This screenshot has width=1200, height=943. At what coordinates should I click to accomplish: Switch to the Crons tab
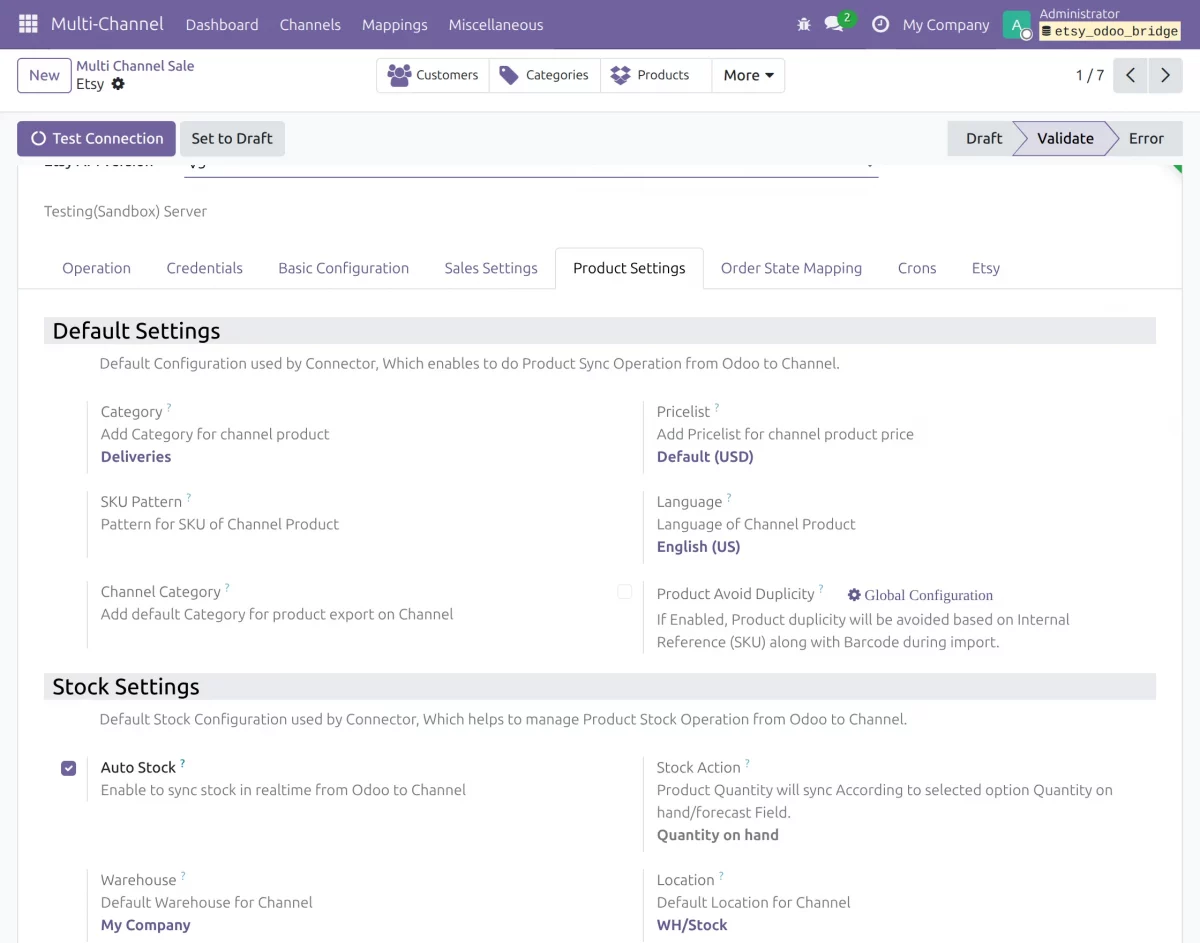click(x=917, y=268)
